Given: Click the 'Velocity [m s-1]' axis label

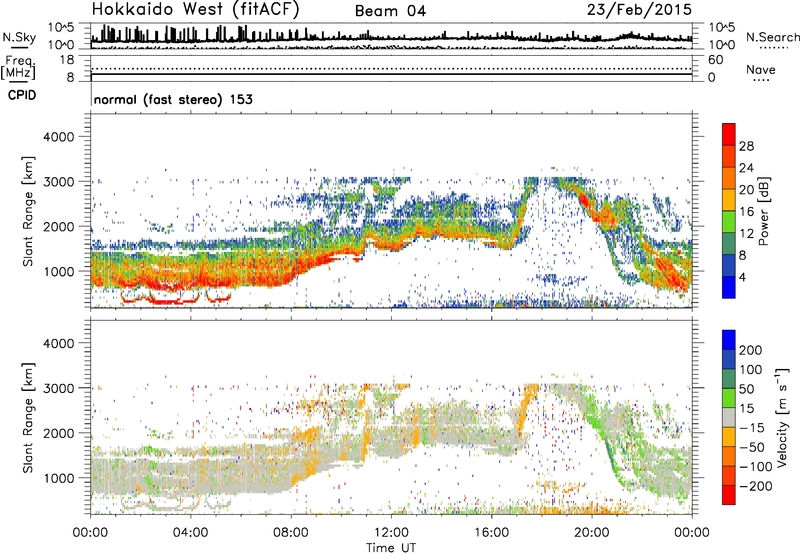Looking at the screenshot, I should (781, 417).
